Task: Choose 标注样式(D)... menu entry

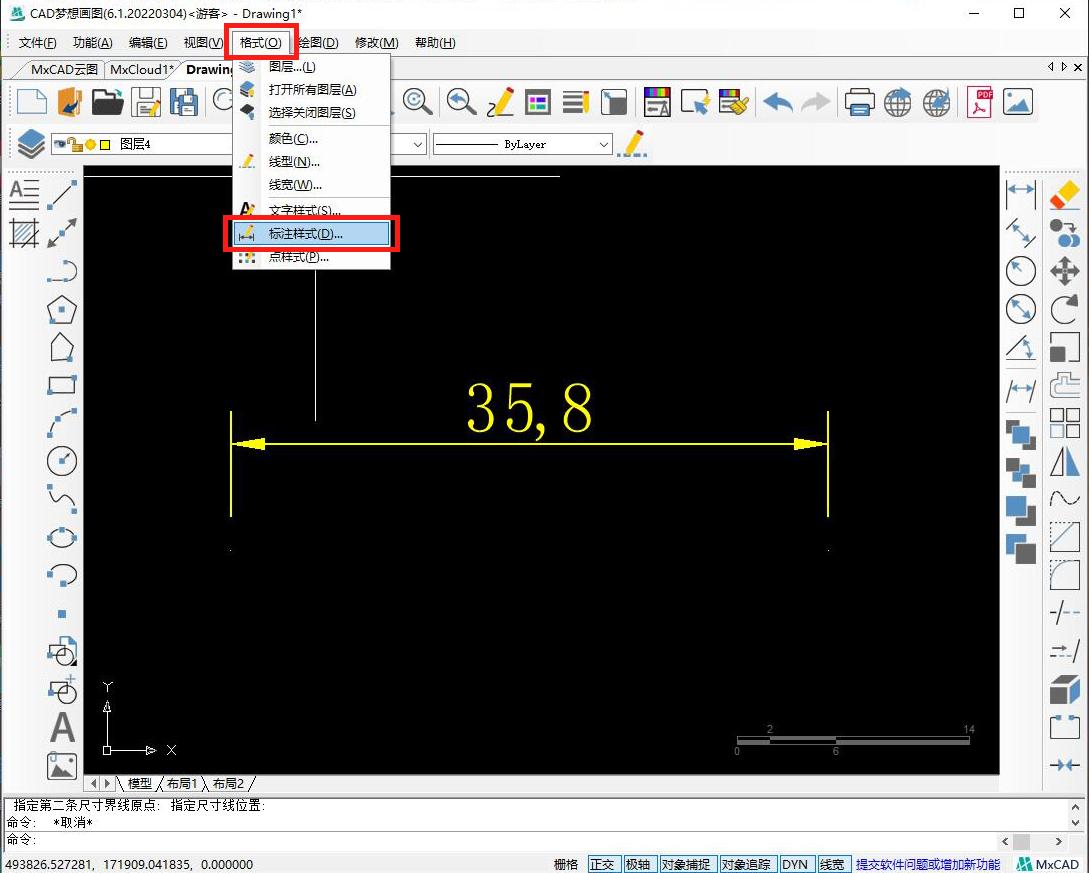Action: pyautogui.click(x=306, y=234)
